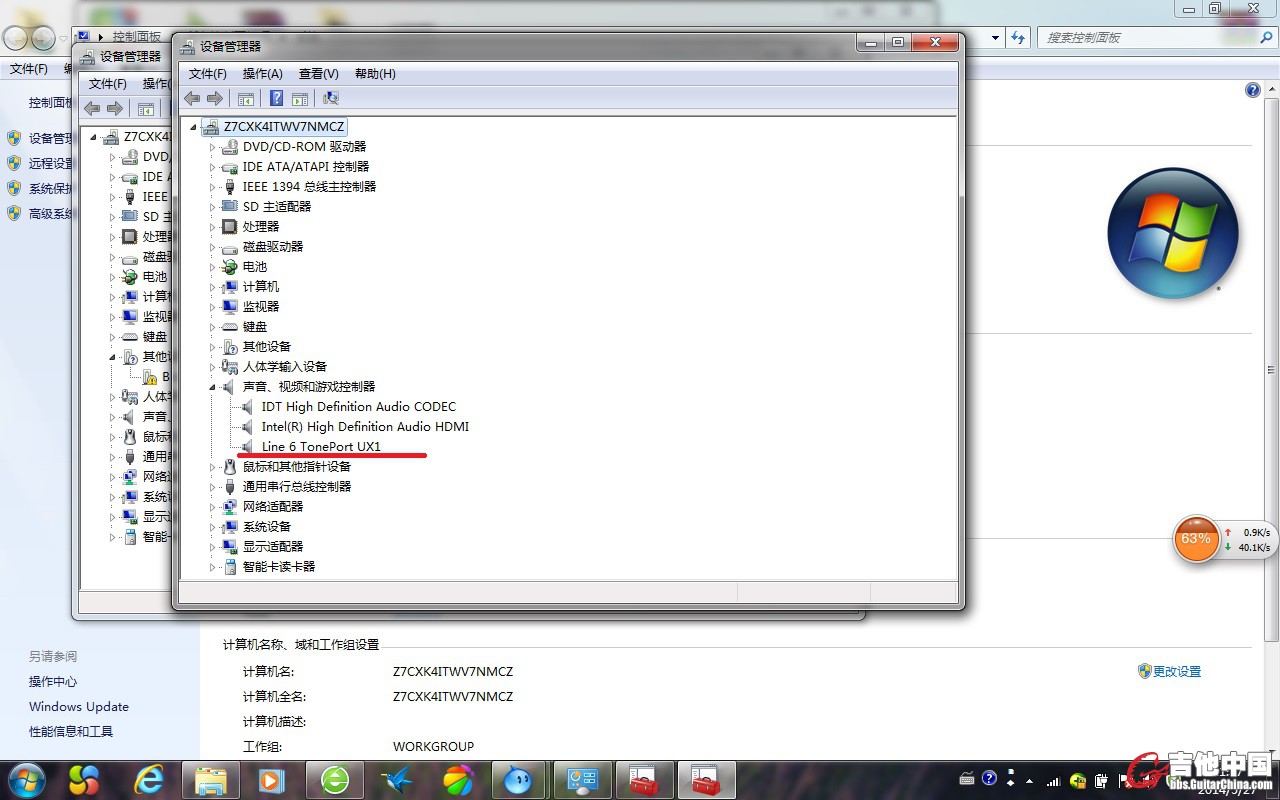The height and width of the screenshot is (800, 1280).
Task: Select IDT High Definition Audio CODEC
Action: [x=358, y=406]
